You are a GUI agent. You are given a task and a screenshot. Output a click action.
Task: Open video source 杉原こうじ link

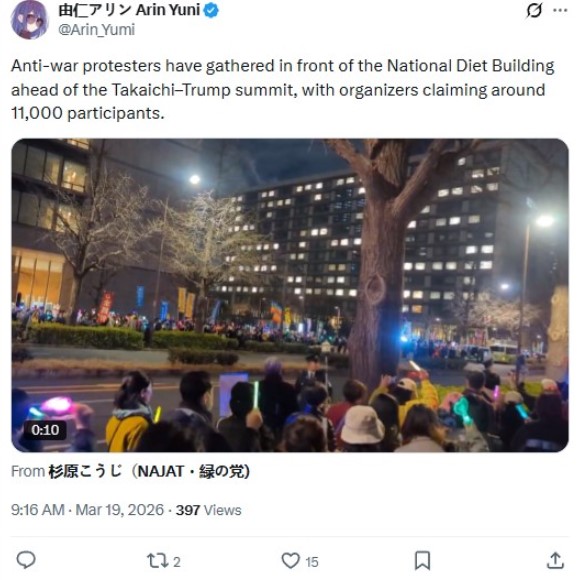click(x=149, y=471)
